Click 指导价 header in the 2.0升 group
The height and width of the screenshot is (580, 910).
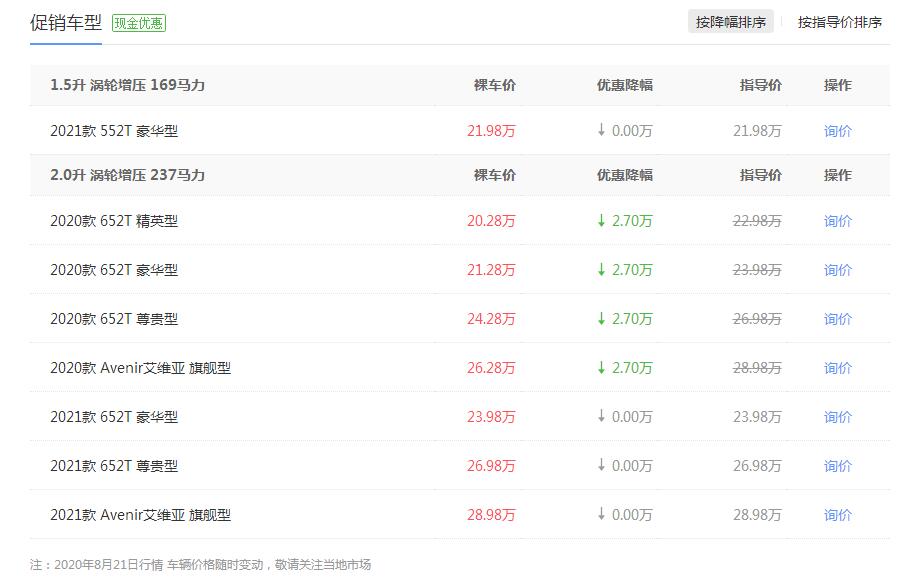coord(761,175)
